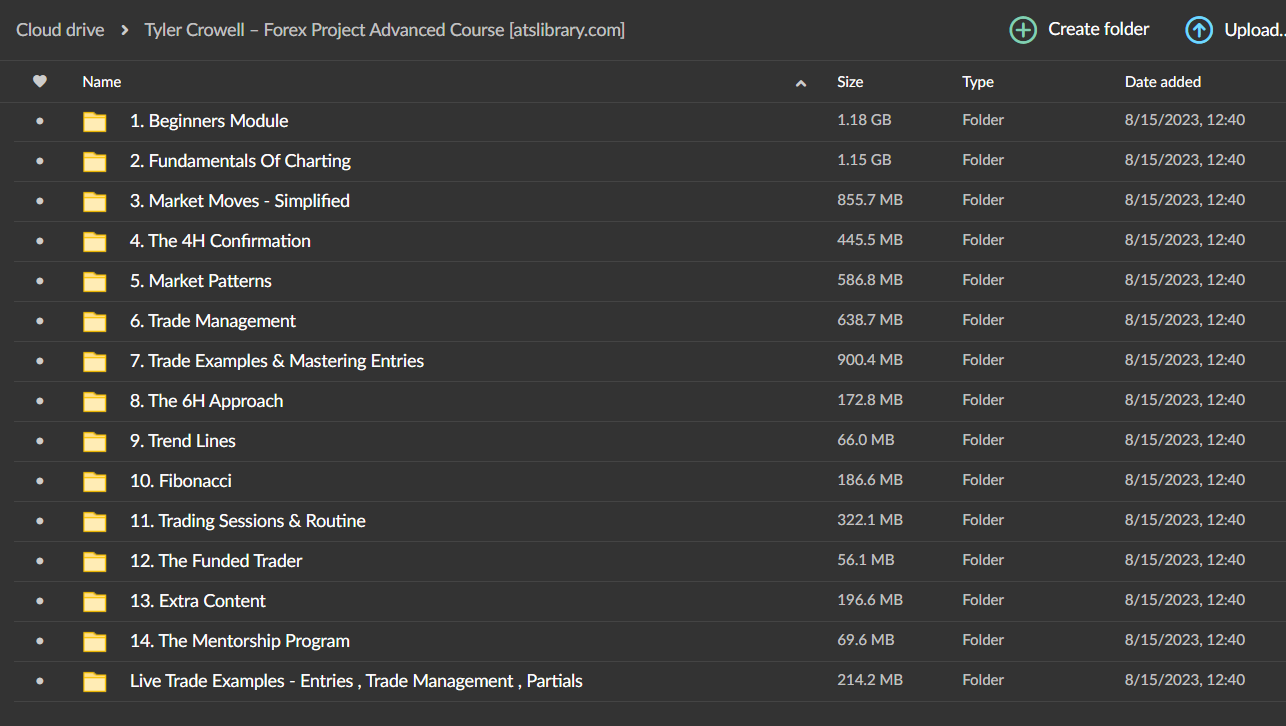Click the Upload arrow icon
1286x726 pixels.
[1198, 30]
